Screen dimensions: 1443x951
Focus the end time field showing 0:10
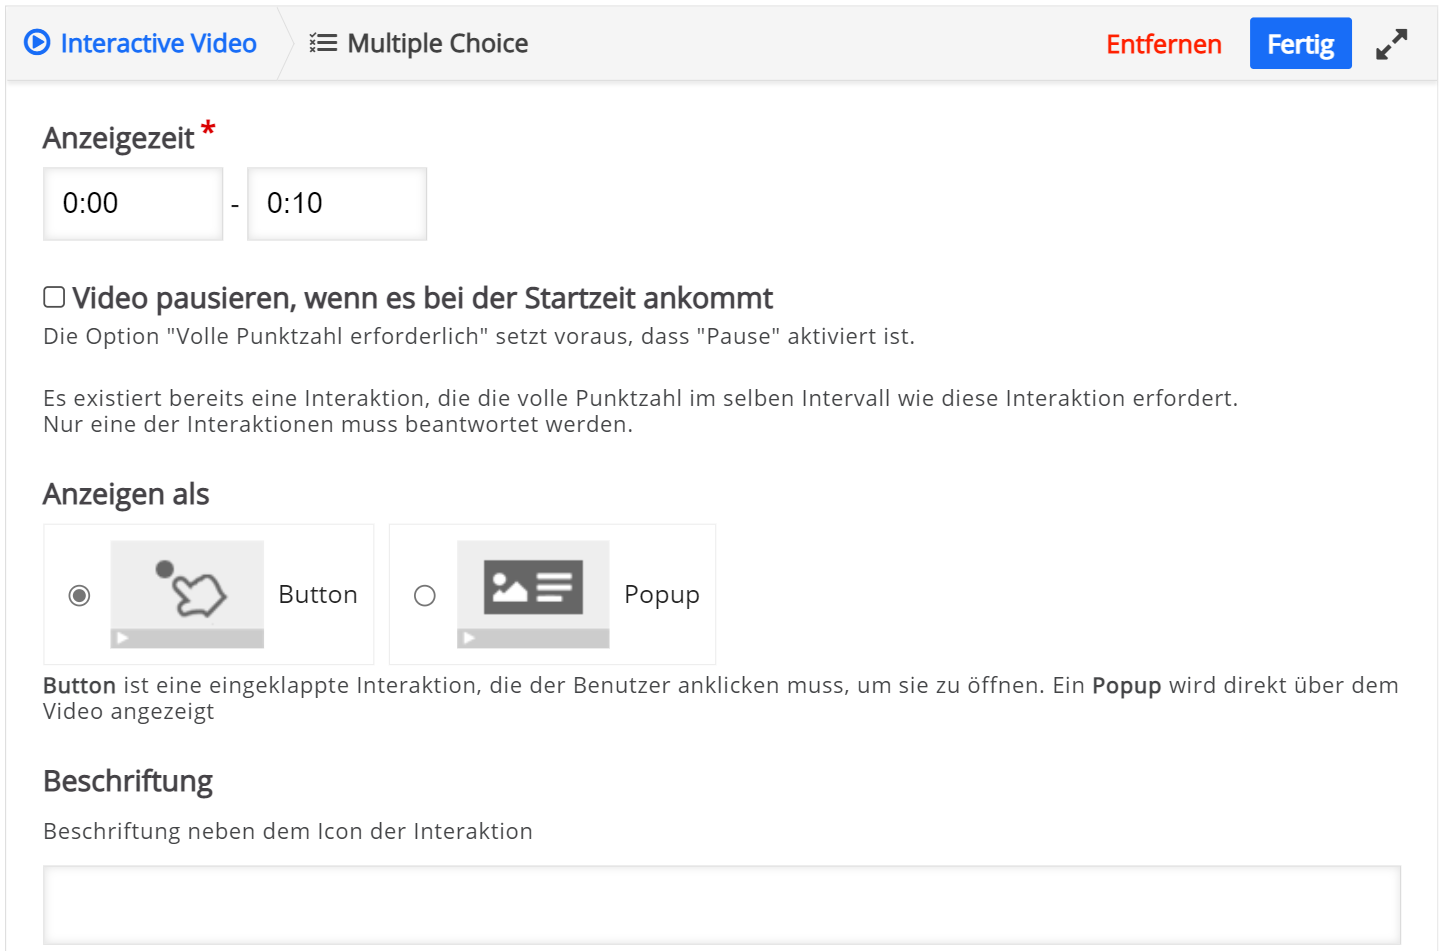pyautogui.click(x=337, y=204)
